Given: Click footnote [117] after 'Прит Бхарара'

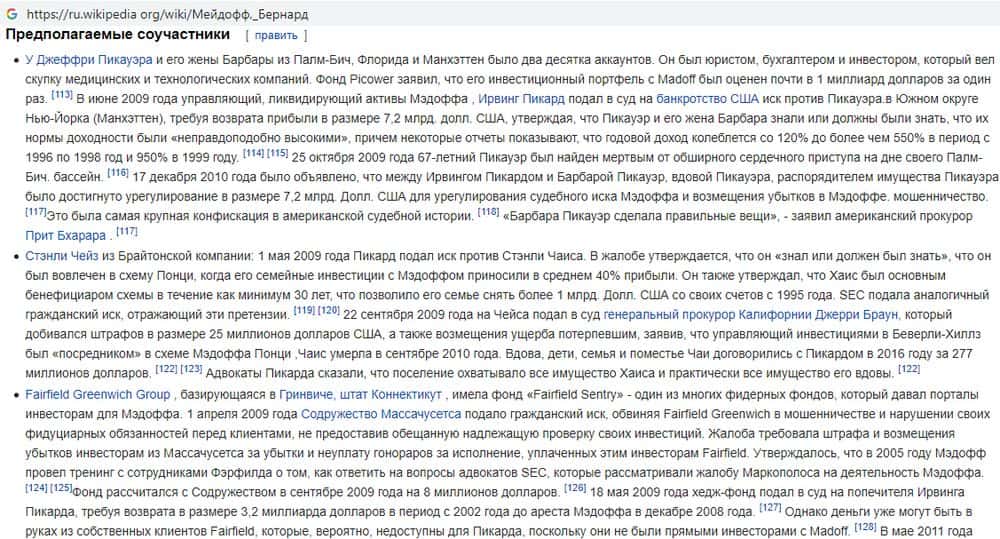Looking at the screenshot, I should [x=127, y=232].
